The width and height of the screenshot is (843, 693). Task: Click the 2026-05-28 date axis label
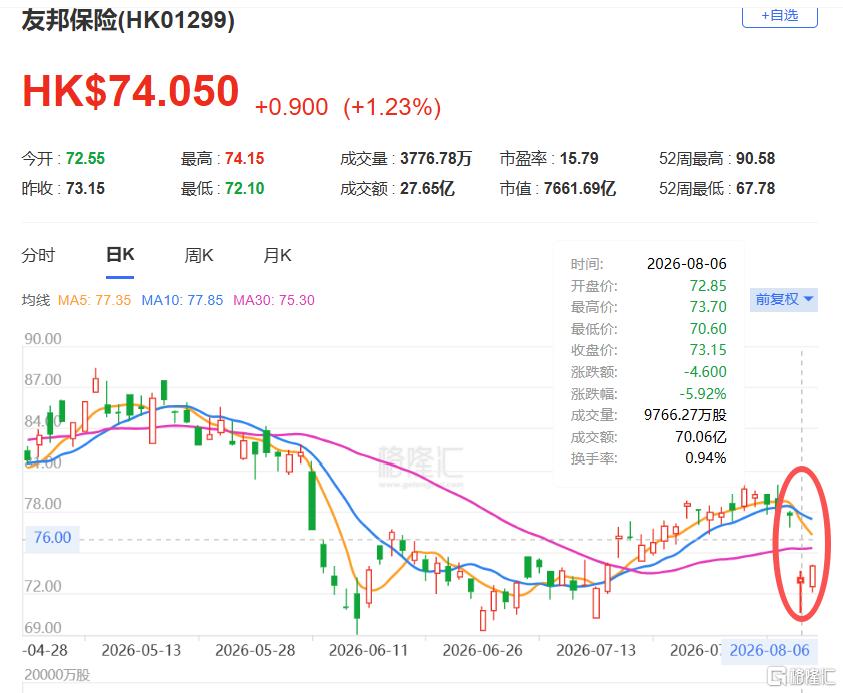pyautogui.click(x=255, y=651)
